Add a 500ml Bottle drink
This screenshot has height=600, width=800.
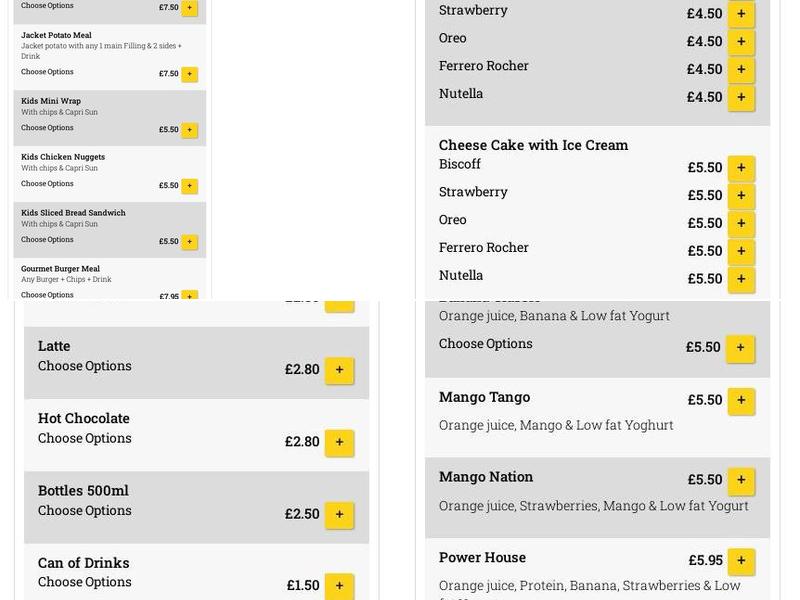click(338, 515)
